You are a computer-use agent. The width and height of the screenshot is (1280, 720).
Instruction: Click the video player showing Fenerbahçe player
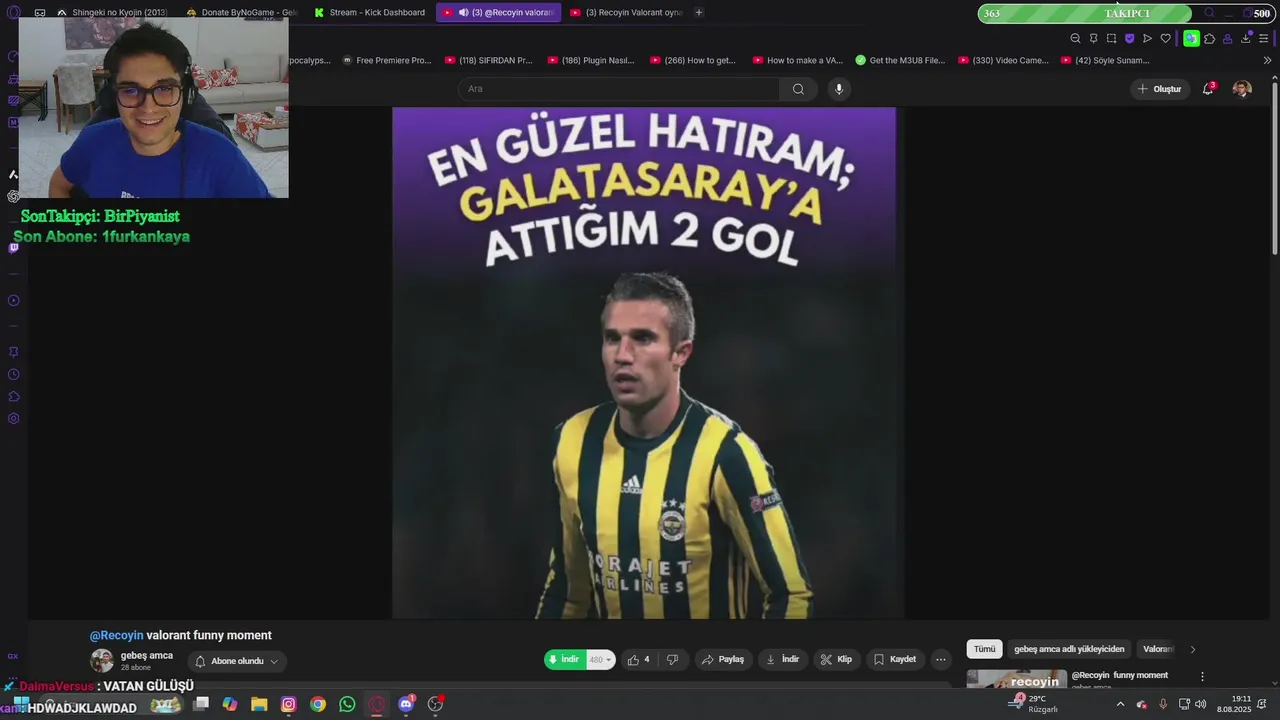tap(647, 362)
